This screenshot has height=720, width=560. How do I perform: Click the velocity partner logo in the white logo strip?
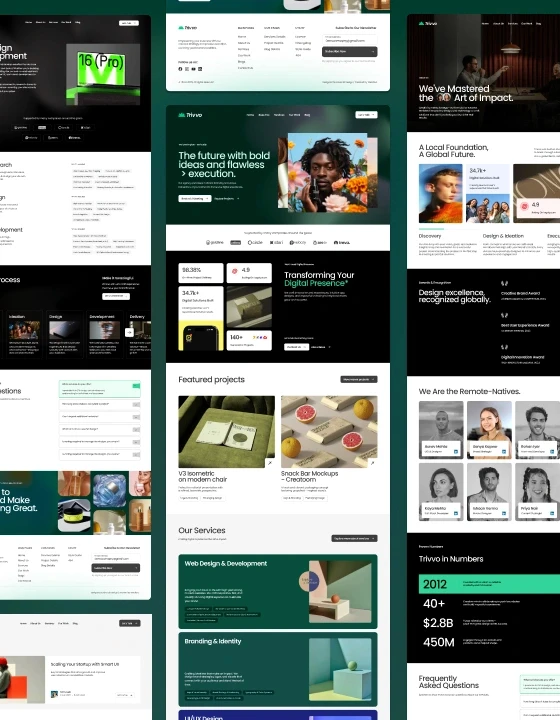tap(298, 242)
